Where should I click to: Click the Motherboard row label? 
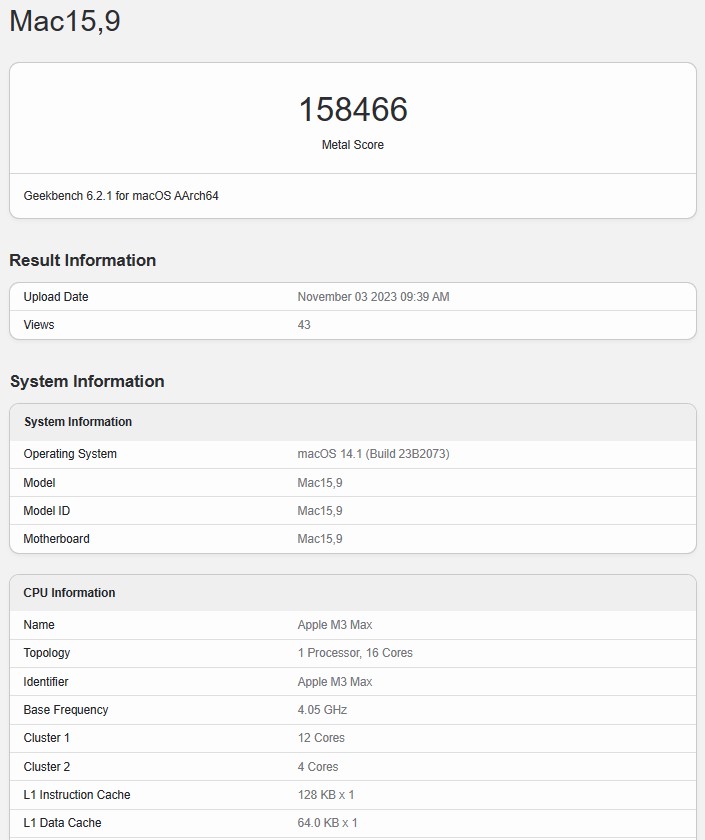57,539
